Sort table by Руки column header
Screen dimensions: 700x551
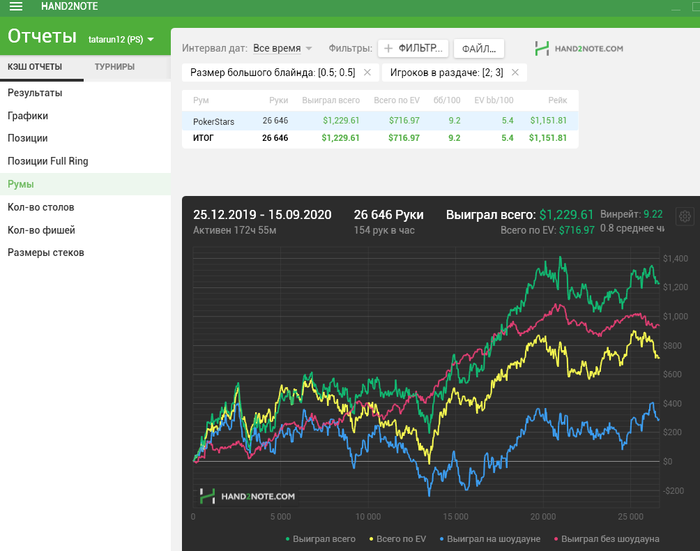[279, 100]
